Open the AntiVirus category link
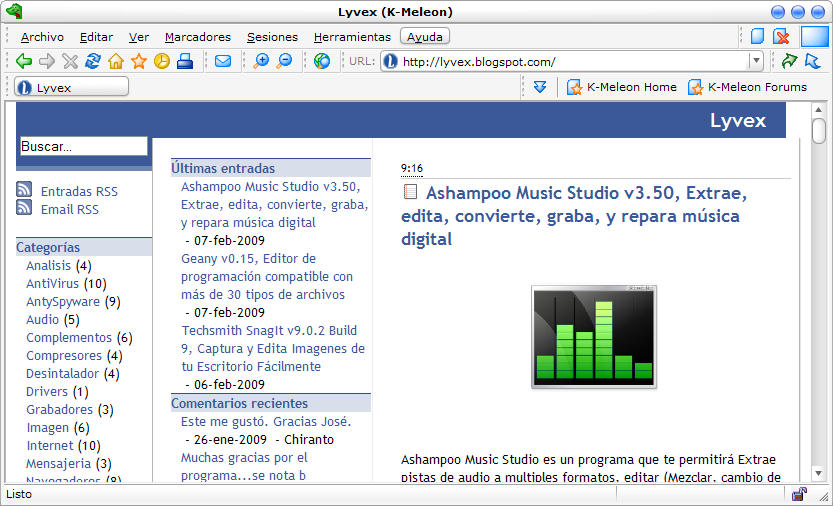 52,284
